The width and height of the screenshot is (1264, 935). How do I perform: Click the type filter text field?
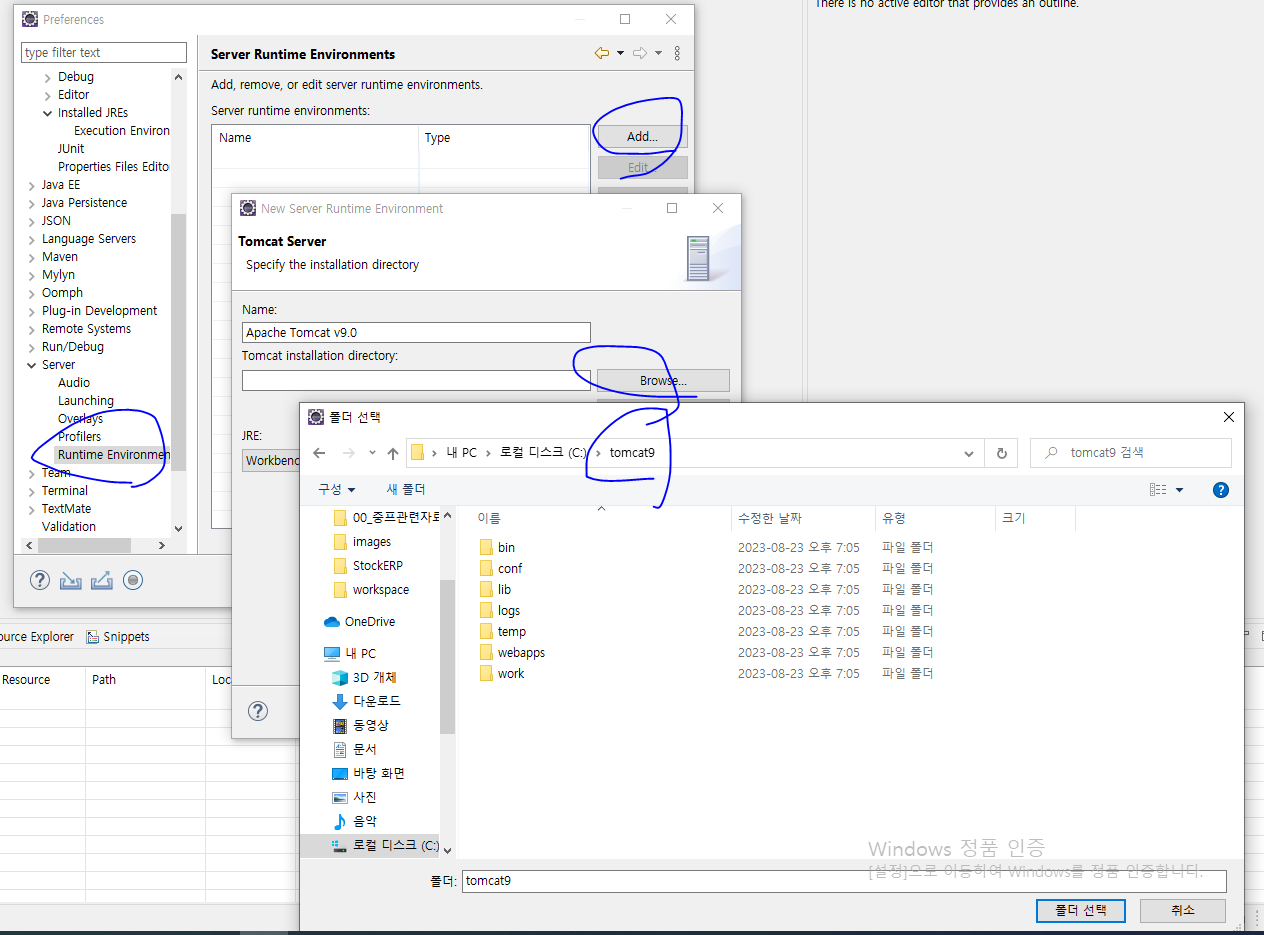[104, 53]
